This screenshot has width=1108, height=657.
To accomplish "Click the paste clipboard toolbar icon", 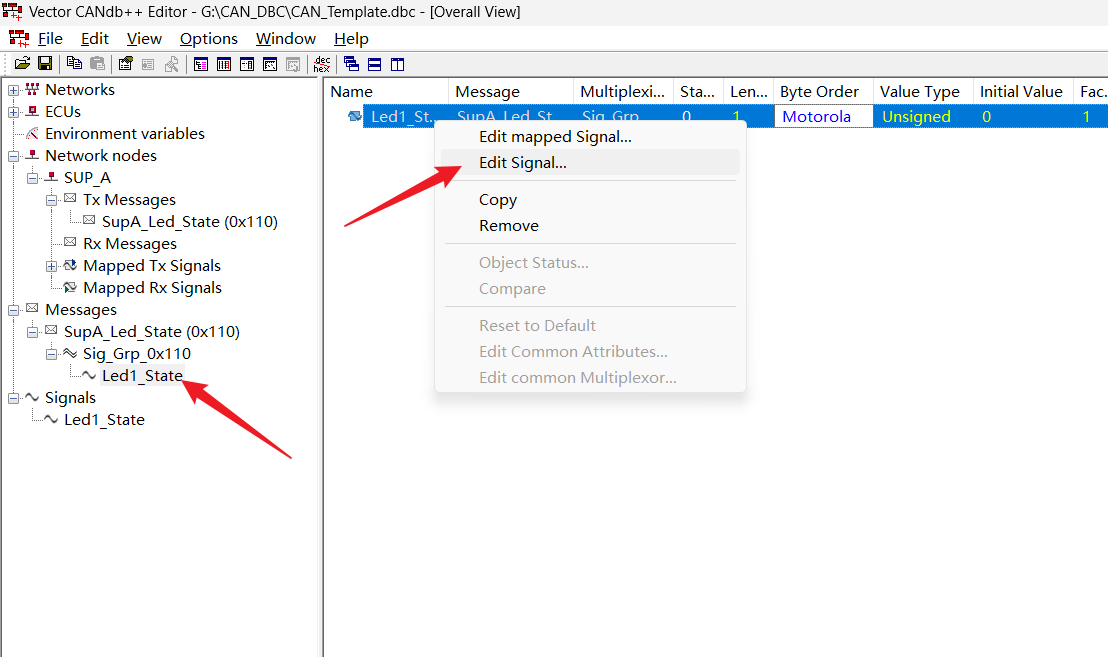I will click(98, 64).
